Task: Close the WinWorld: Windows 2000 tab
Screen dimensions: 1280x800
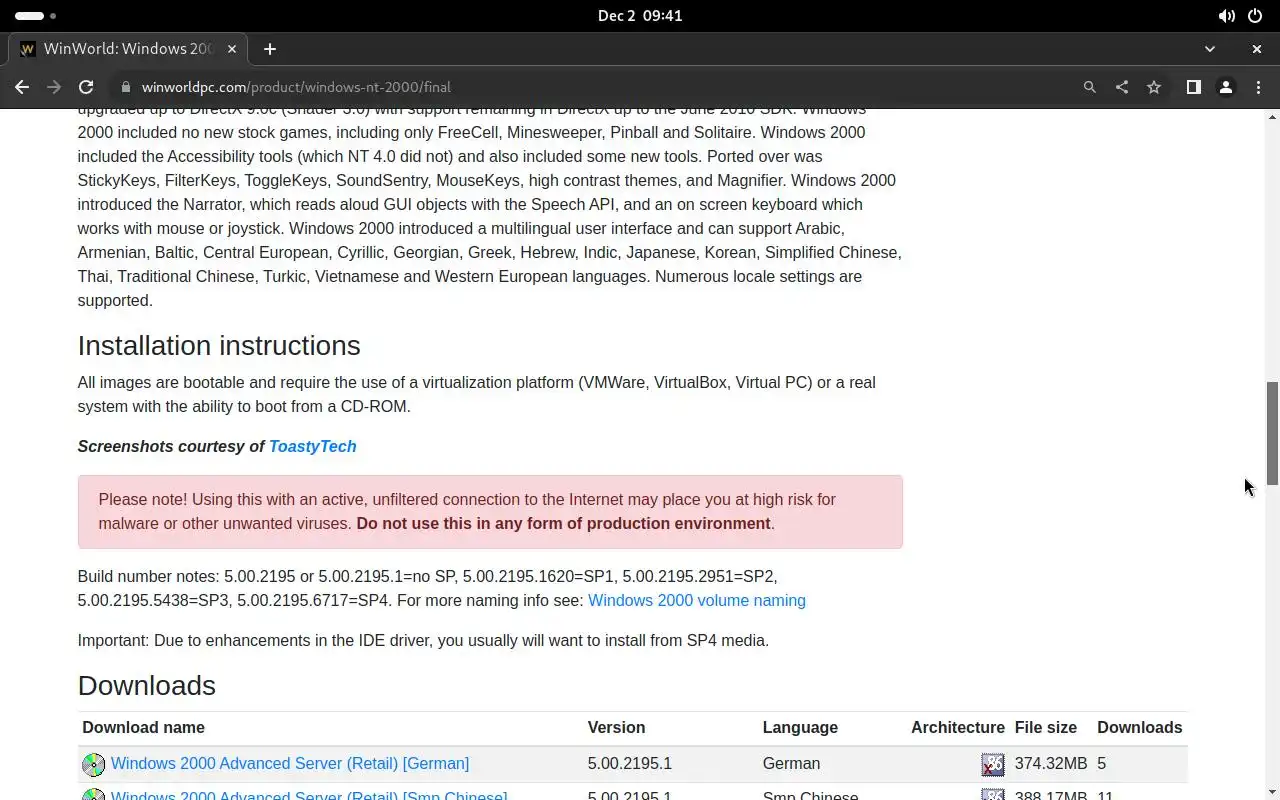Action: [232, 48]
